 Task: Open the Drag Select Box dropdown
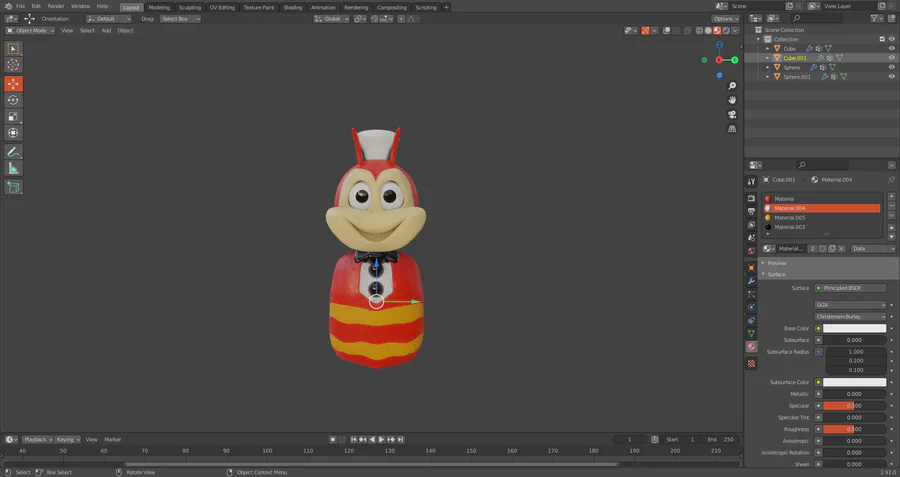[x=180, y=19]
